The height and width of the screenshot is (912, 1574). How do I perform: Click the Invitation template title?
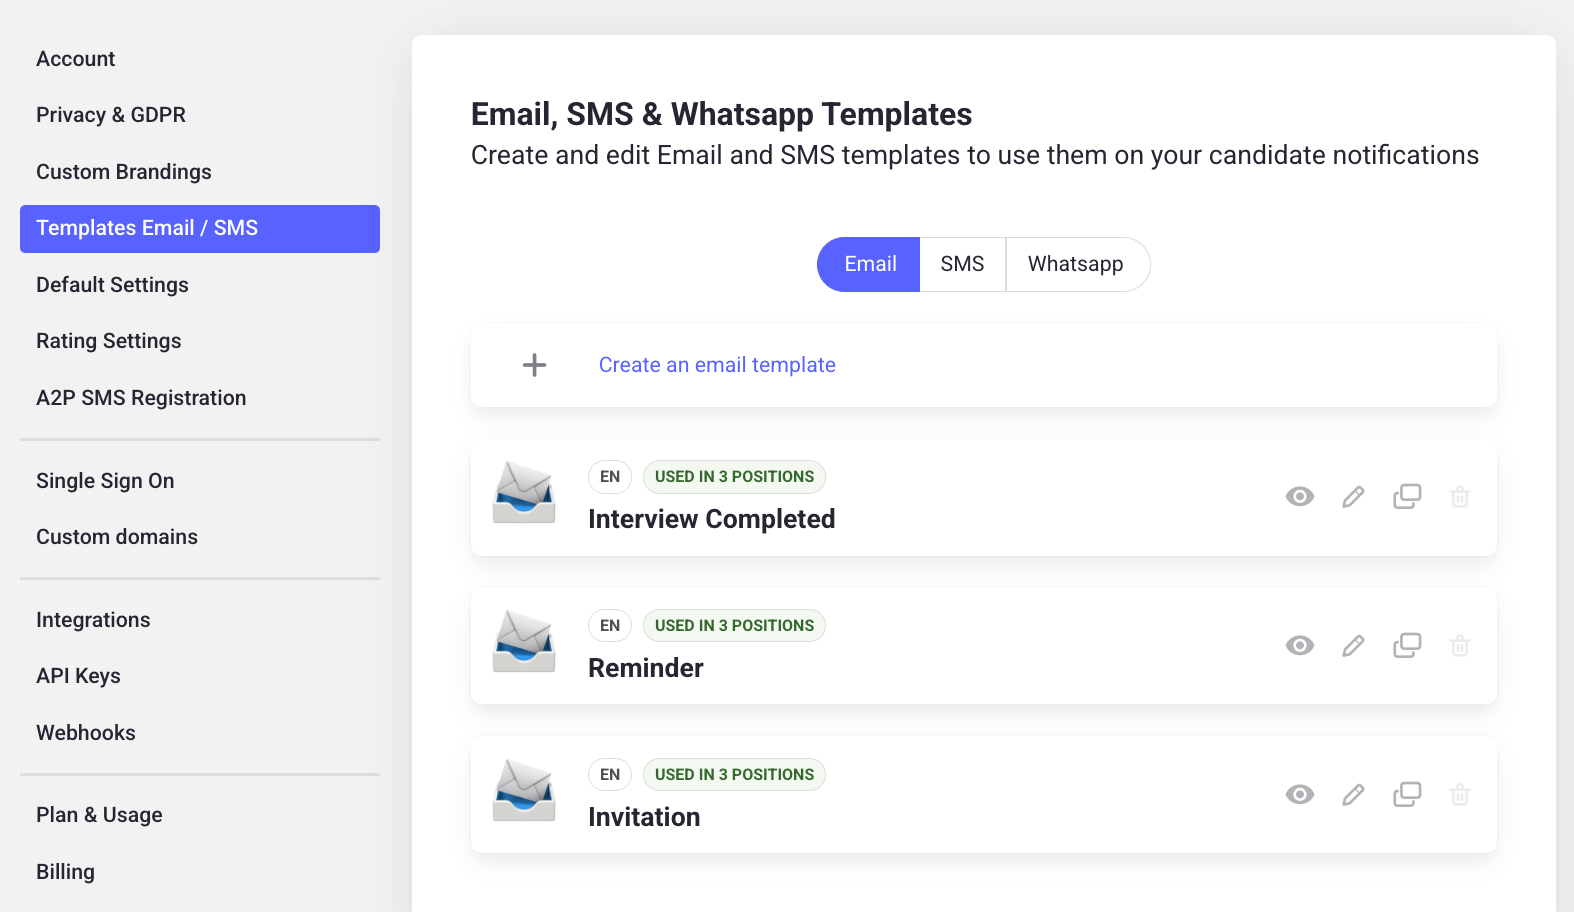point(644,817)
